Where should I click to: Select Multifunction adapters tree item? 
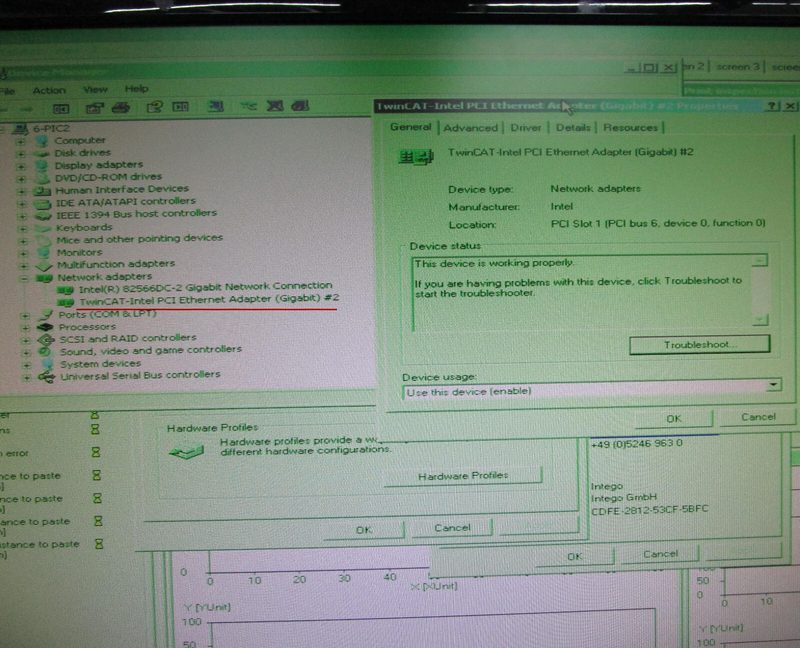[116, 264]
